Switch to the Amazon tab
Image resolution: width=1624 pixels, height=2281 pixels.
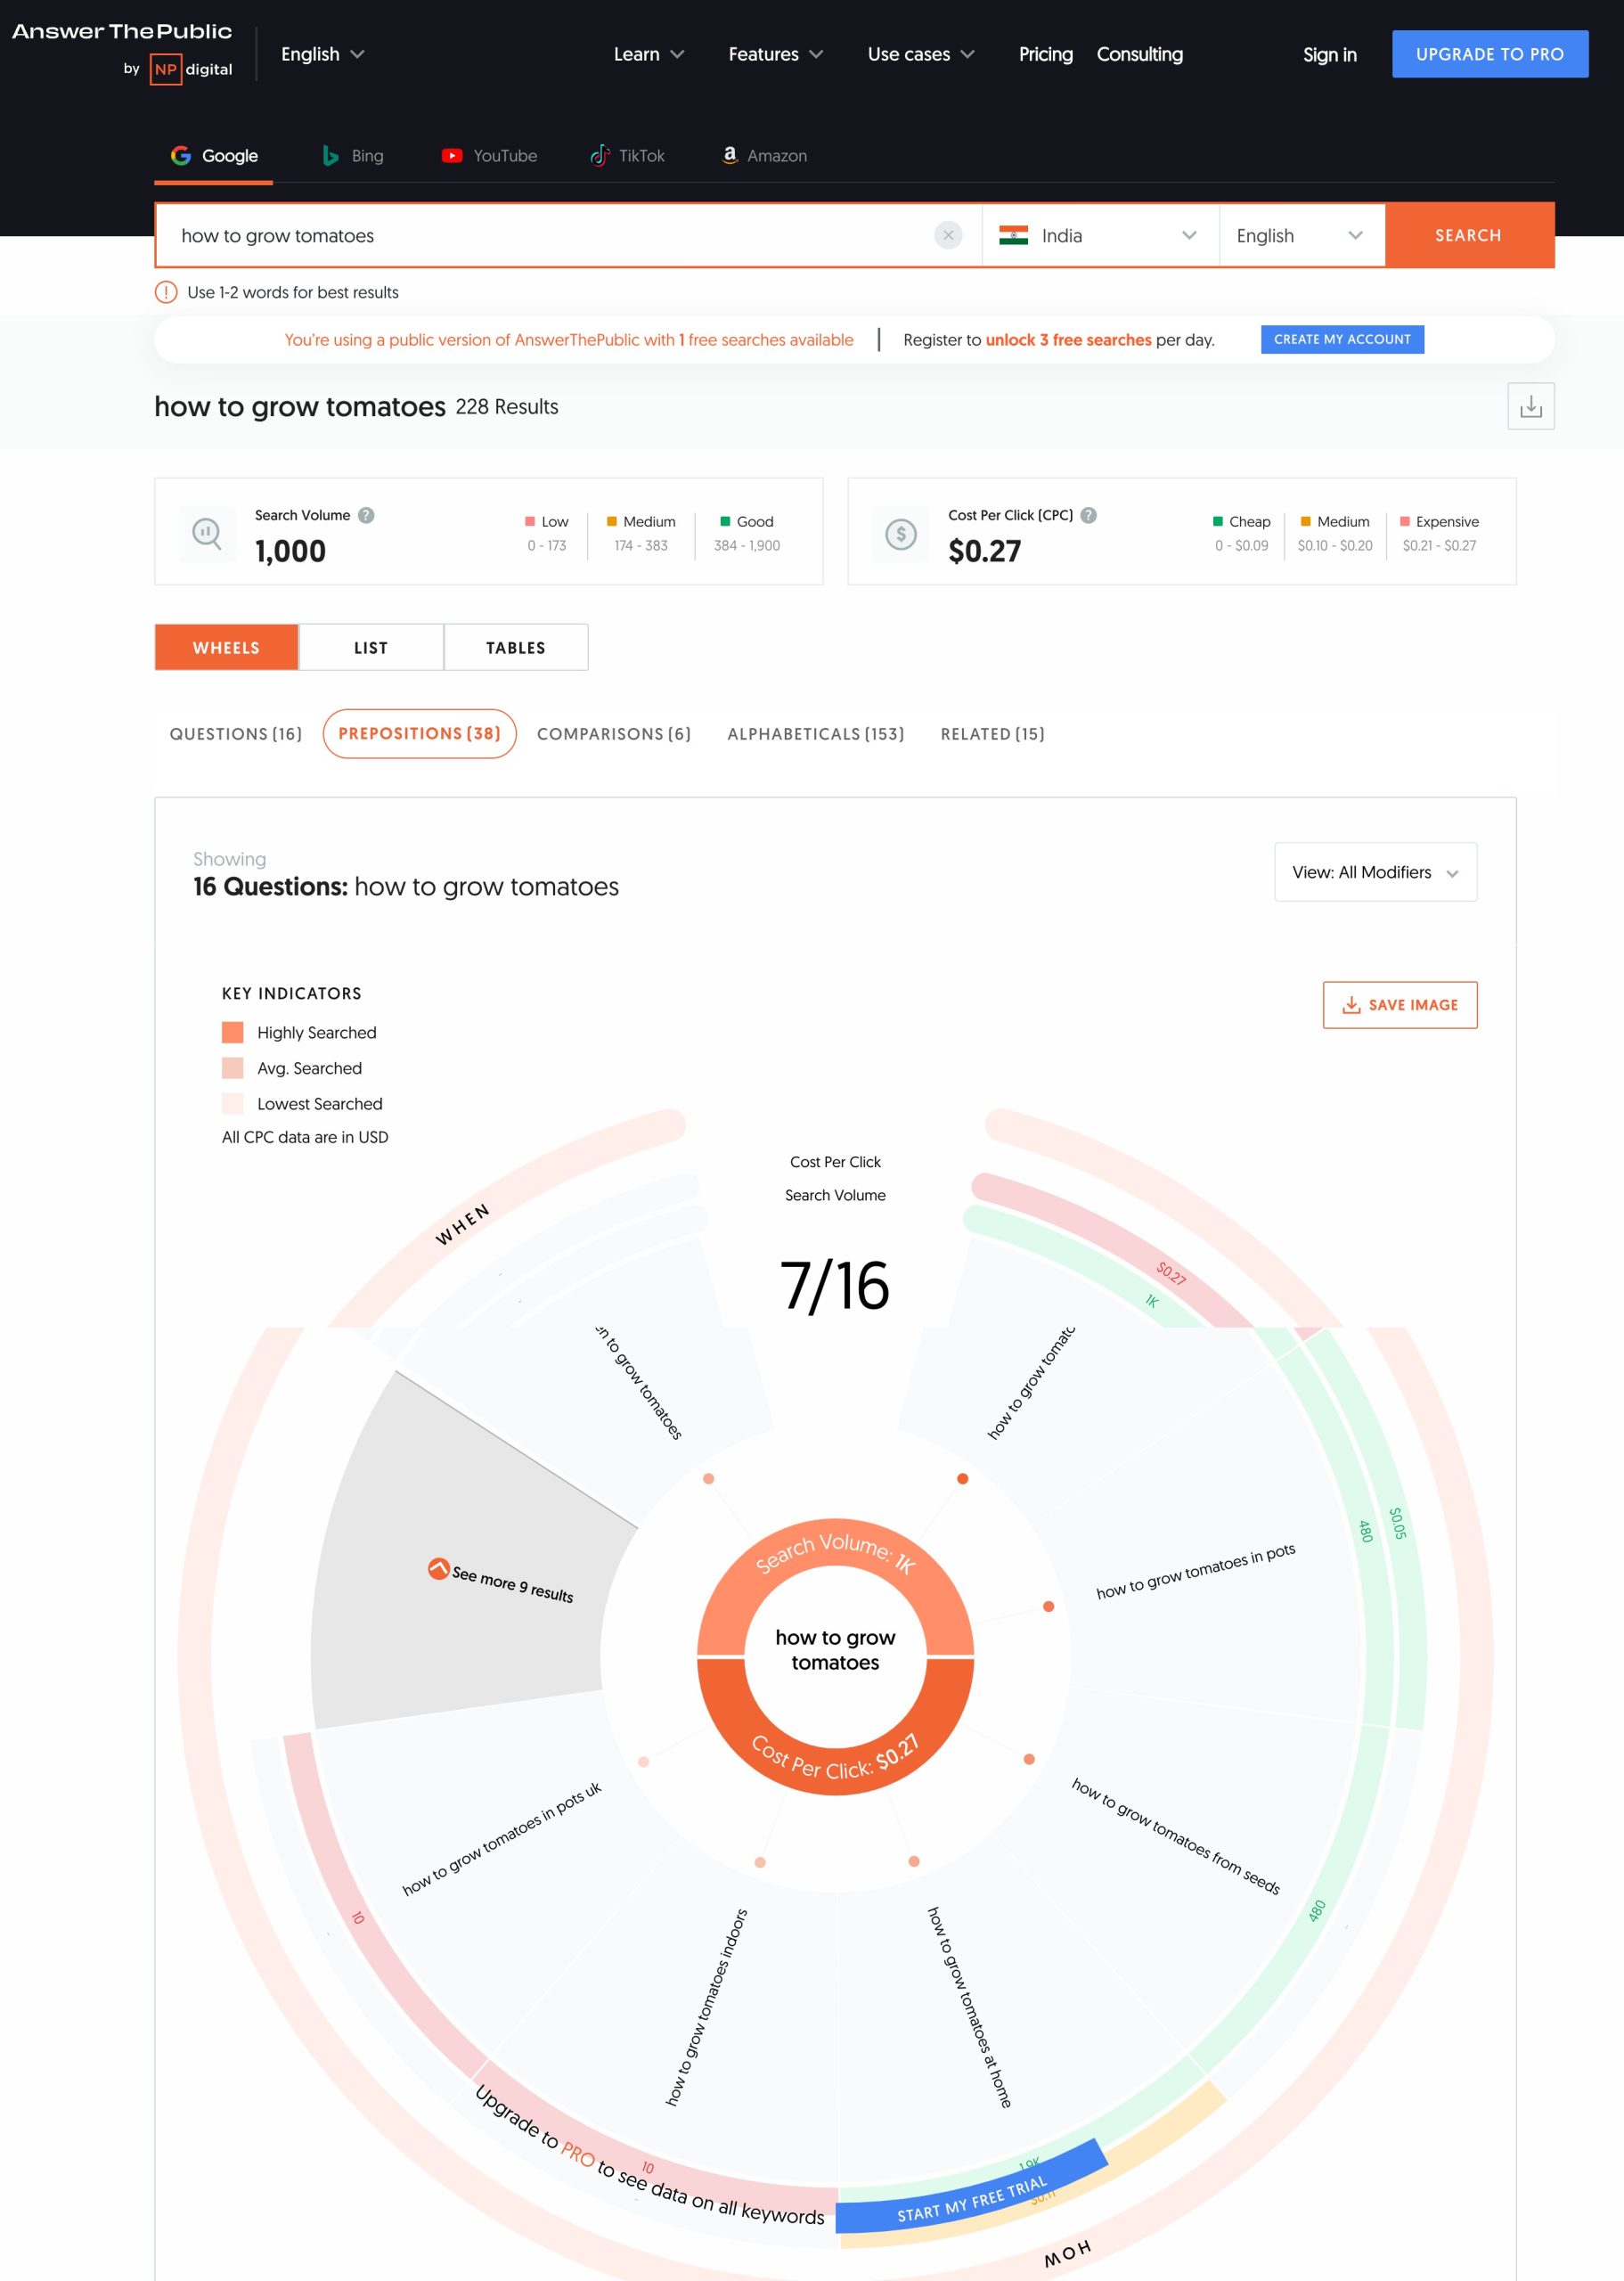tap(764, 156)
